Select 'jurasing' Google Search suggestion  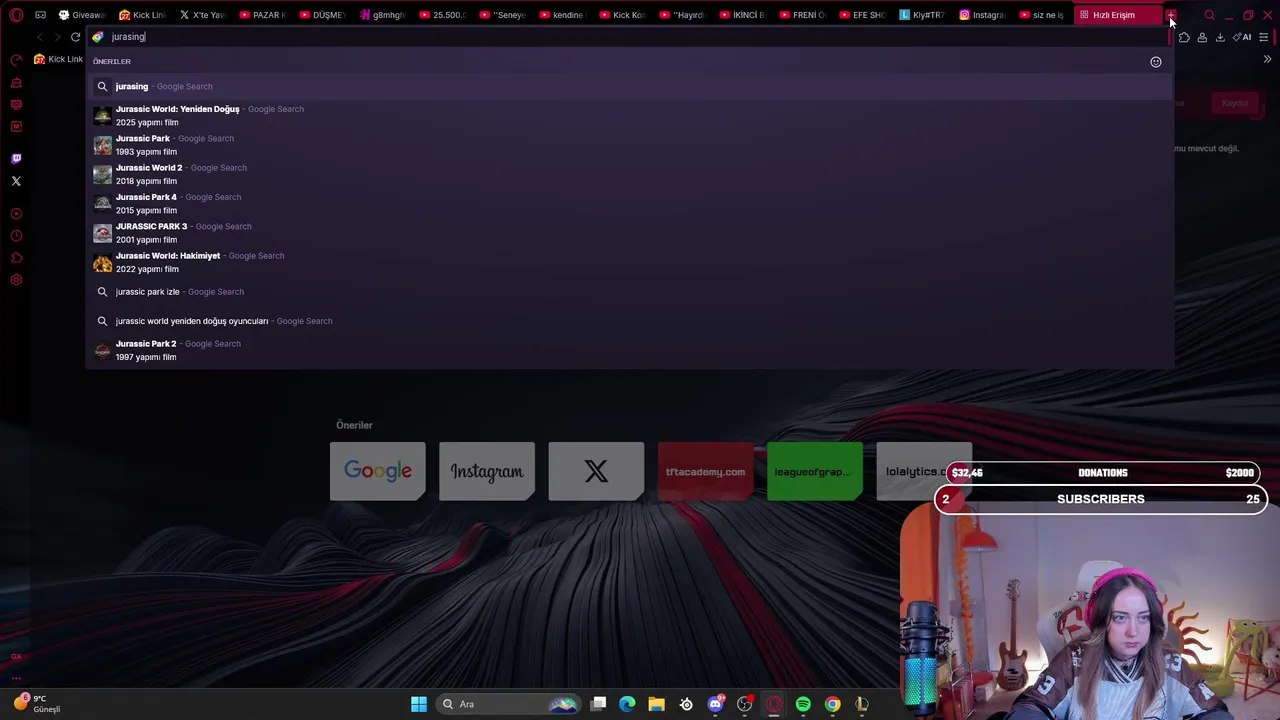click(630, 86)
